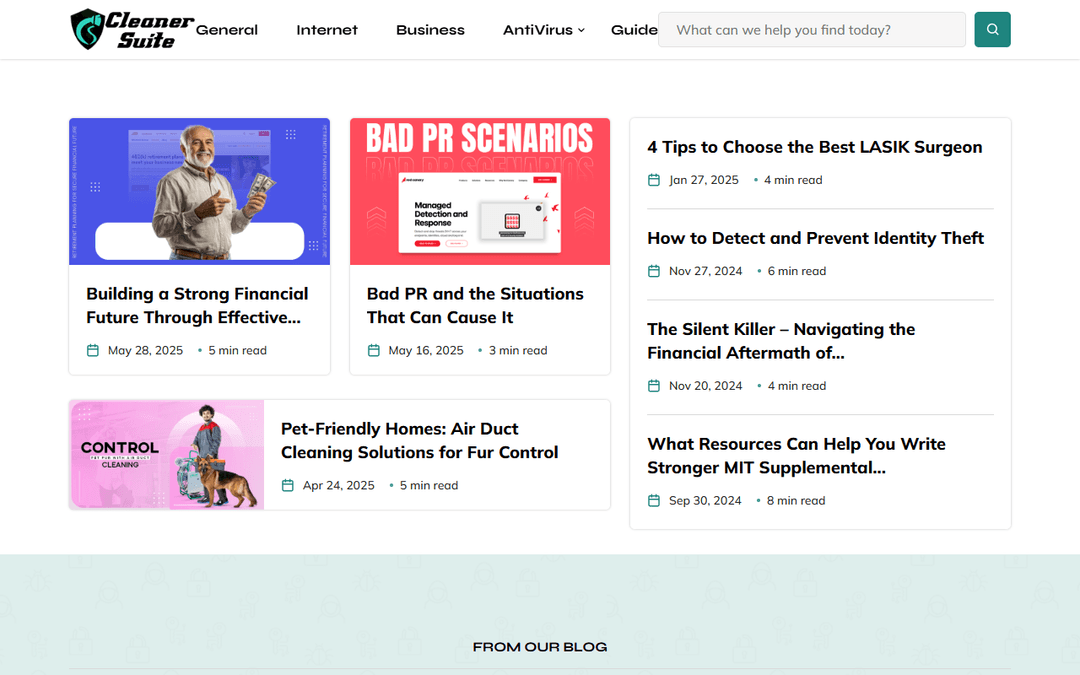Open 'The Silent Killer – Navigating' article
The width and height of the screenshot is (1080, 675).
(781, 341)
